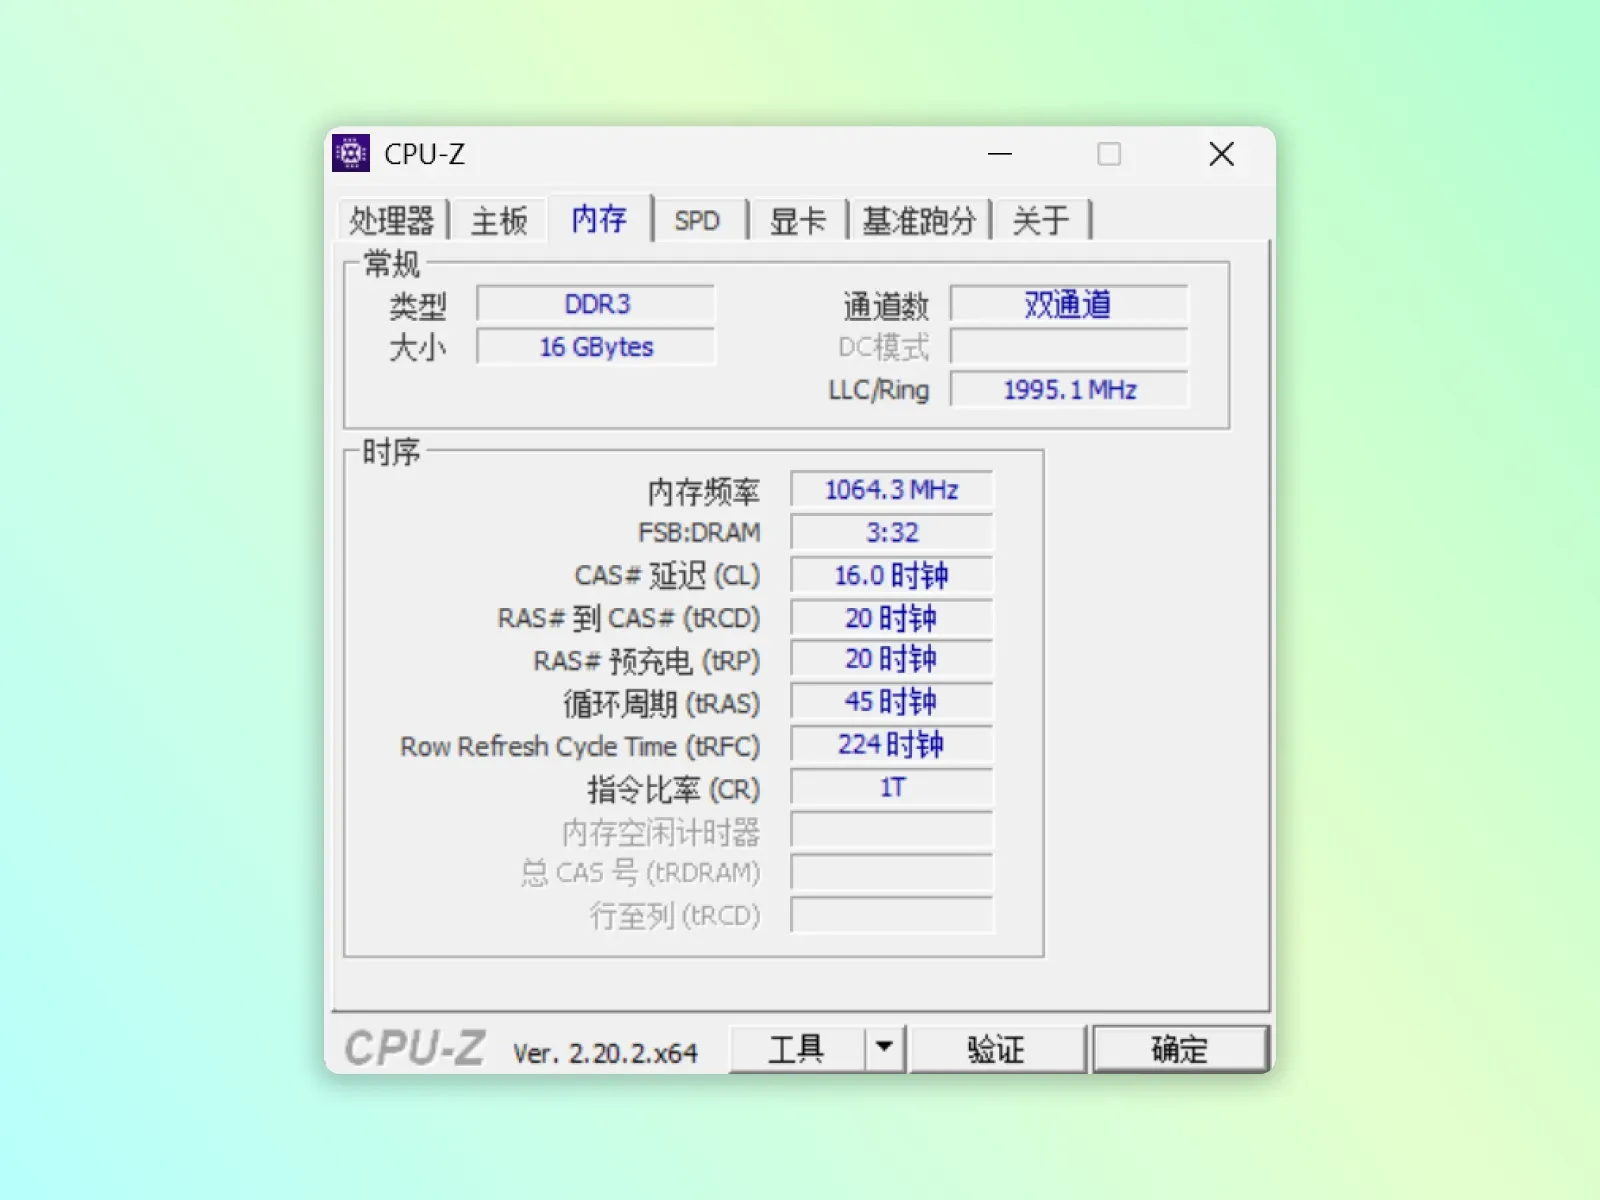Click the Ver. 2.20.2.x64 version text
1600x1200 pixels.
605,1053
